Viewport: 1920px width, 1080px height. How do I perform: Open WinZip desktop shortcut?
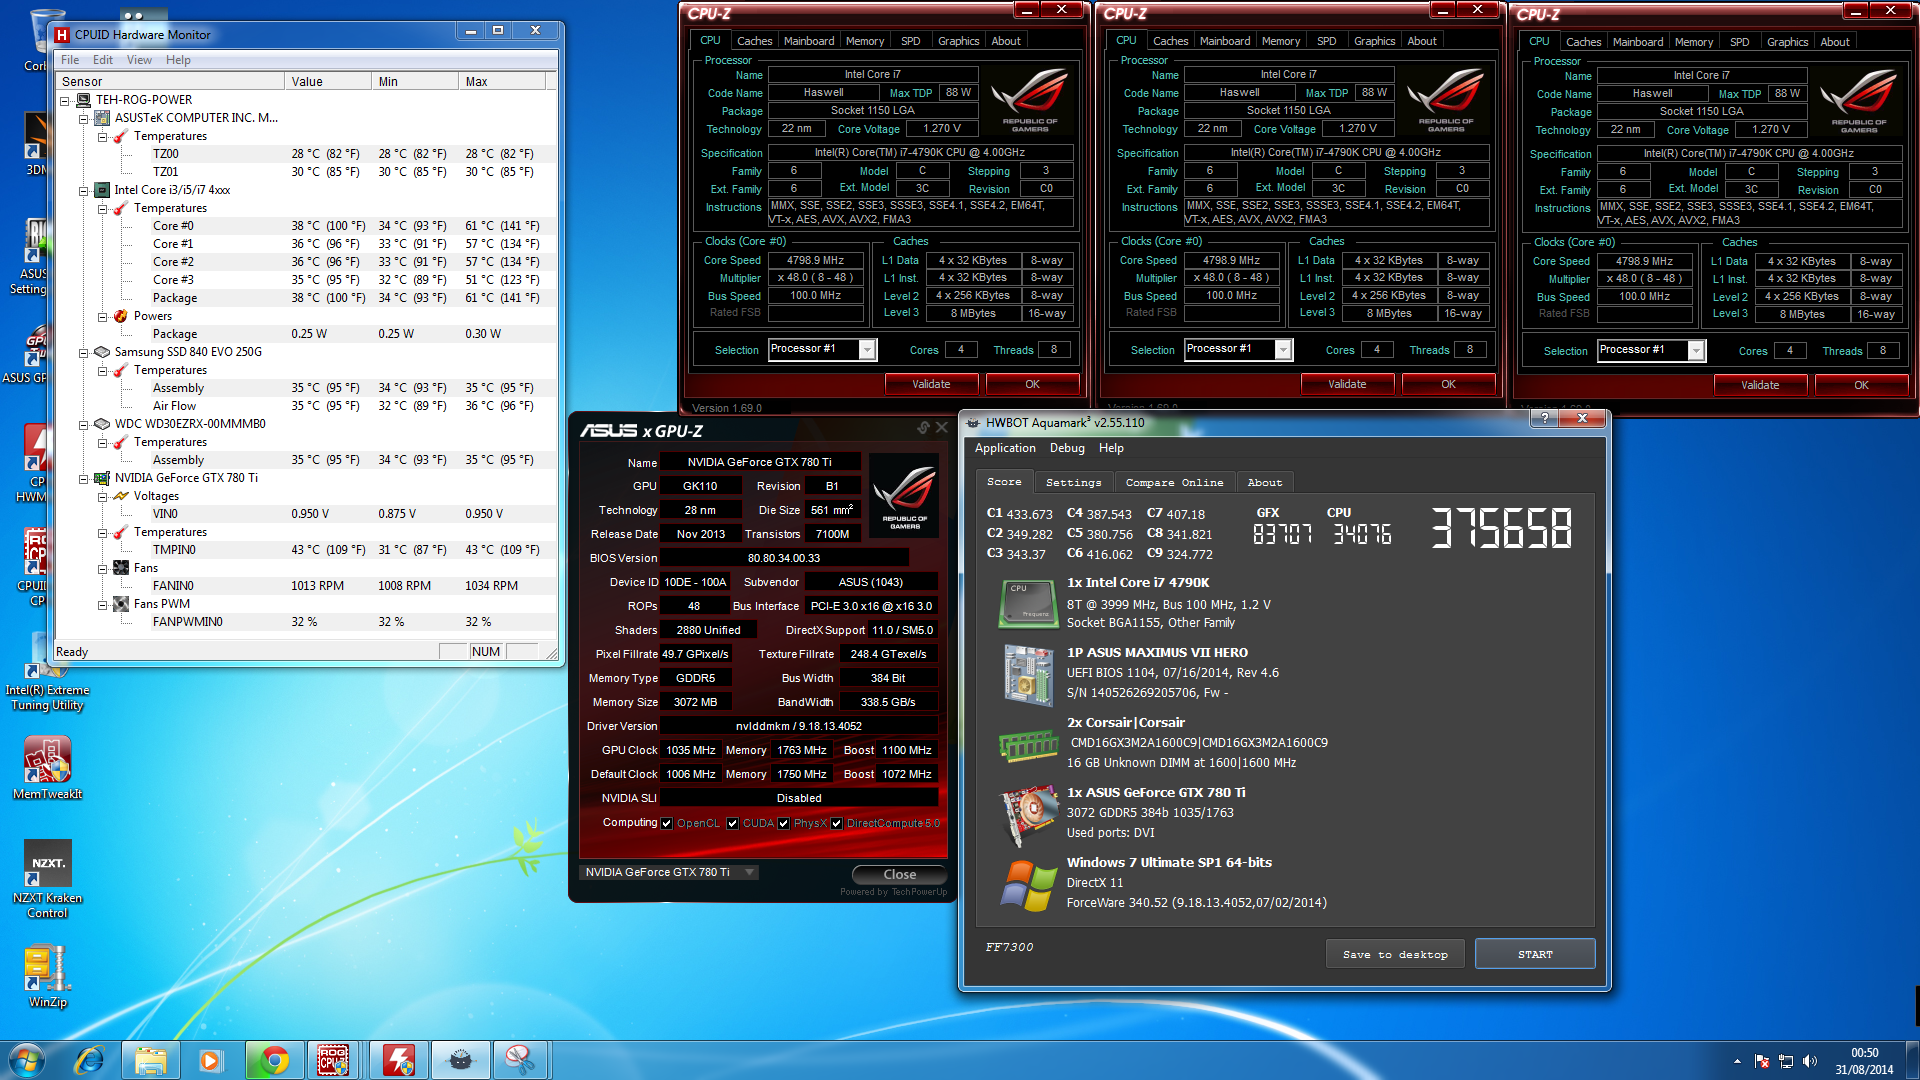(x=47, y=977)
